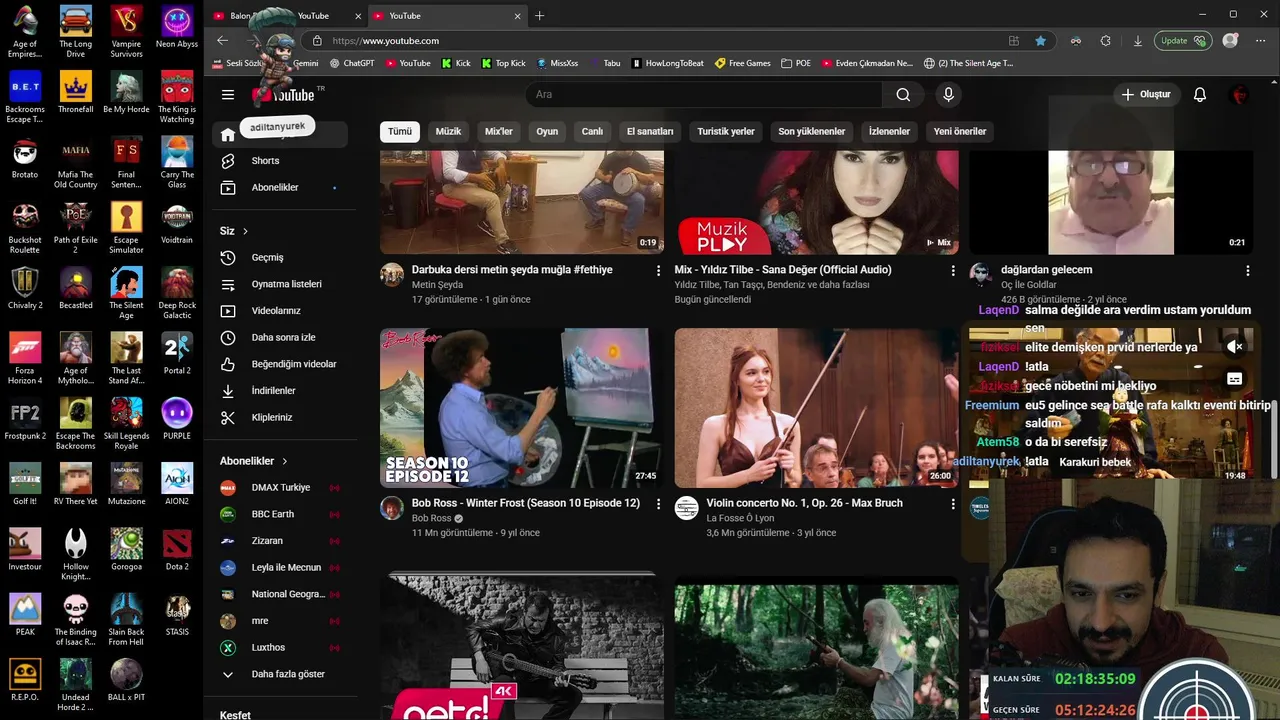
Task: Click the browser address bar
Action: coord(660,41)
